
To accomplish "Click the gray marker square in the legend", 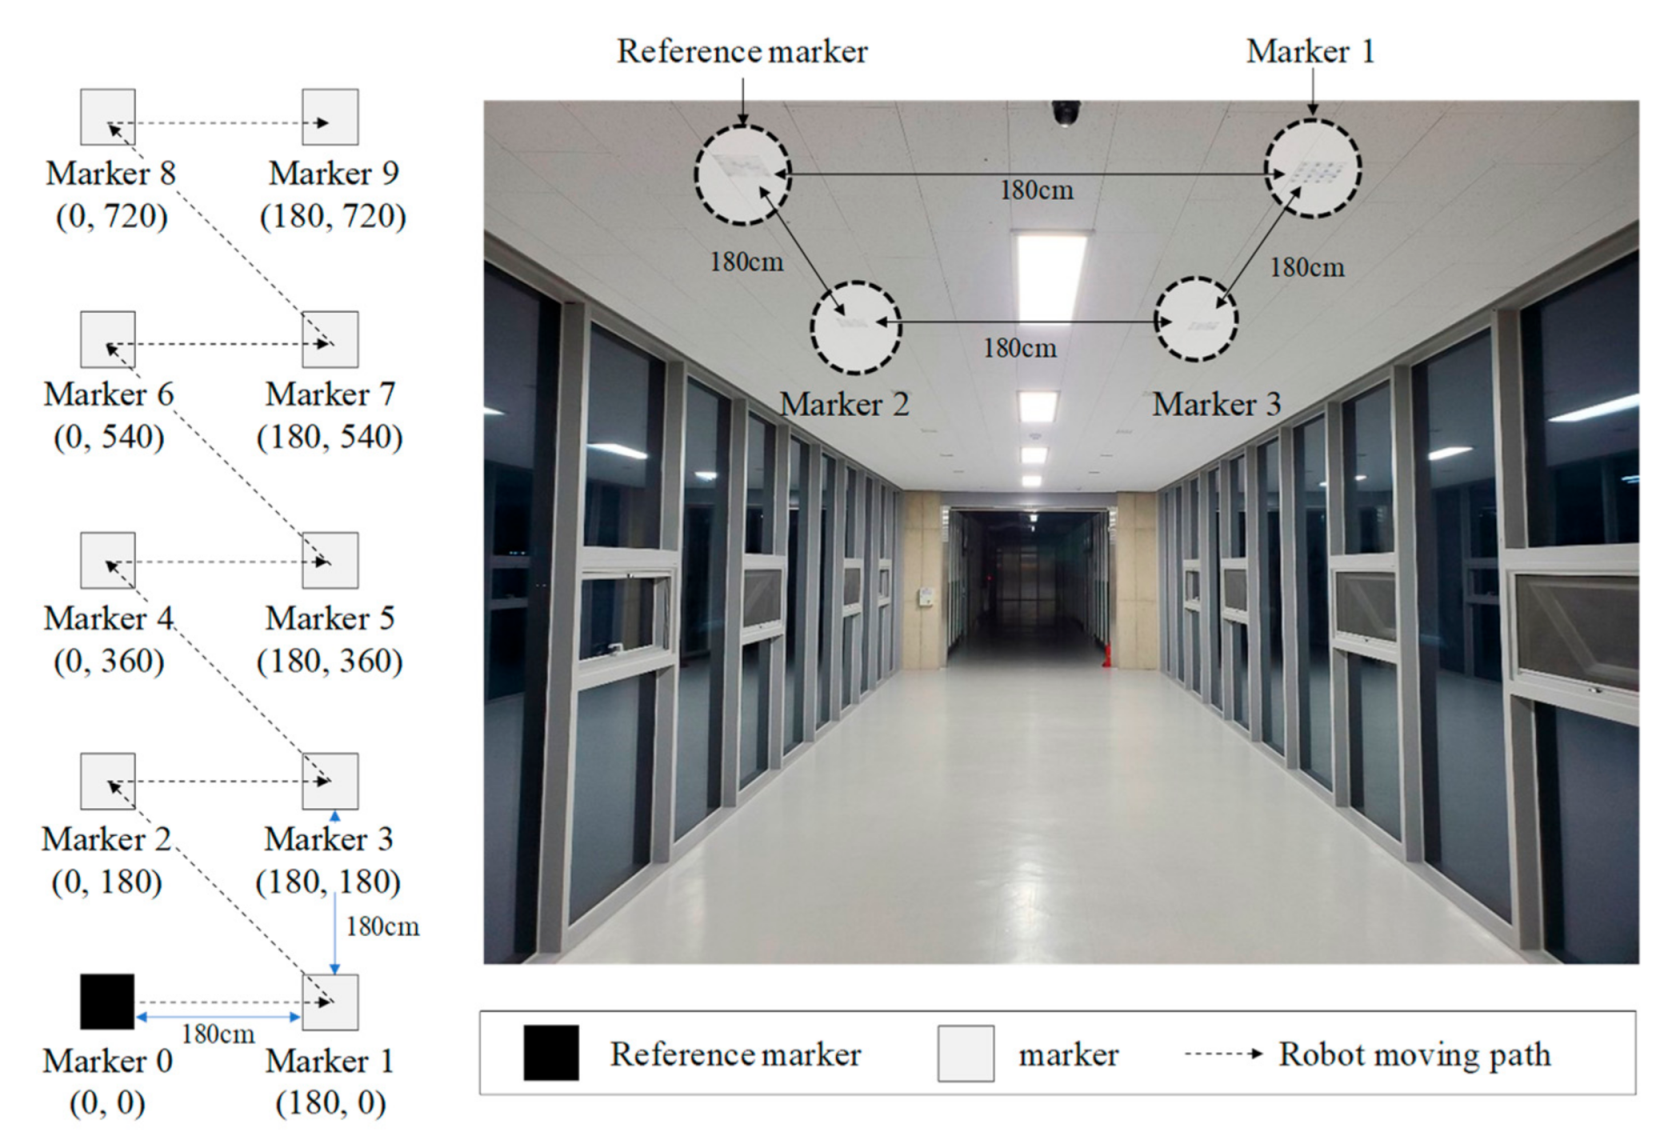I will 966,1053.
